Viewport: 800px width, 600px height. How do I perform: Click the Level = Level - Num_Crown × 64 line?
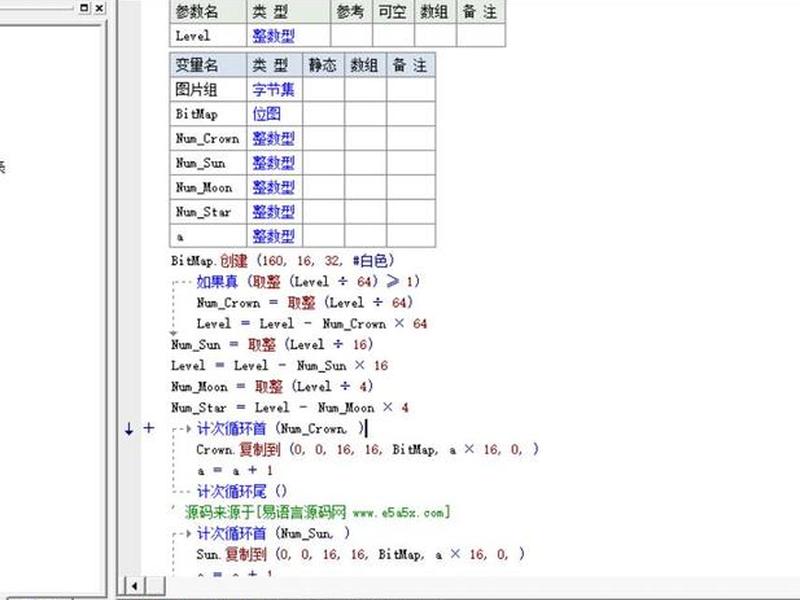tap(312, 323)
